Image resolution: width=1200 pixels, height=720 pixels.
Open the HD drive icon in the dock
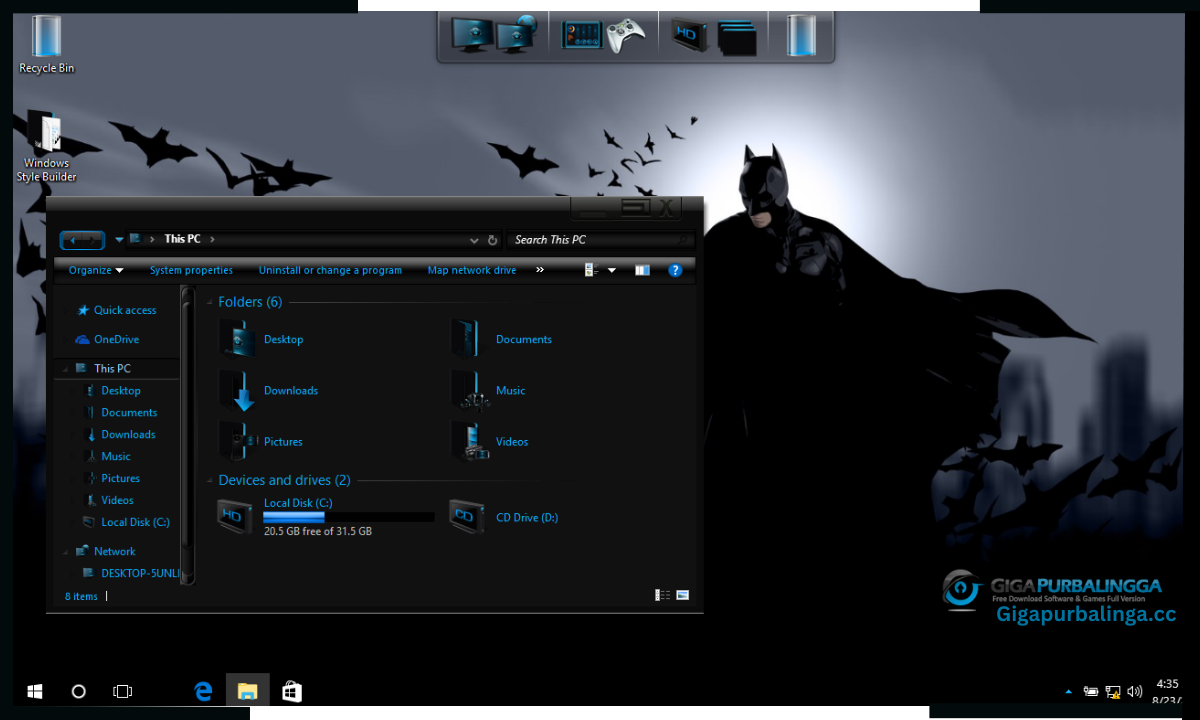click(689, 36)
